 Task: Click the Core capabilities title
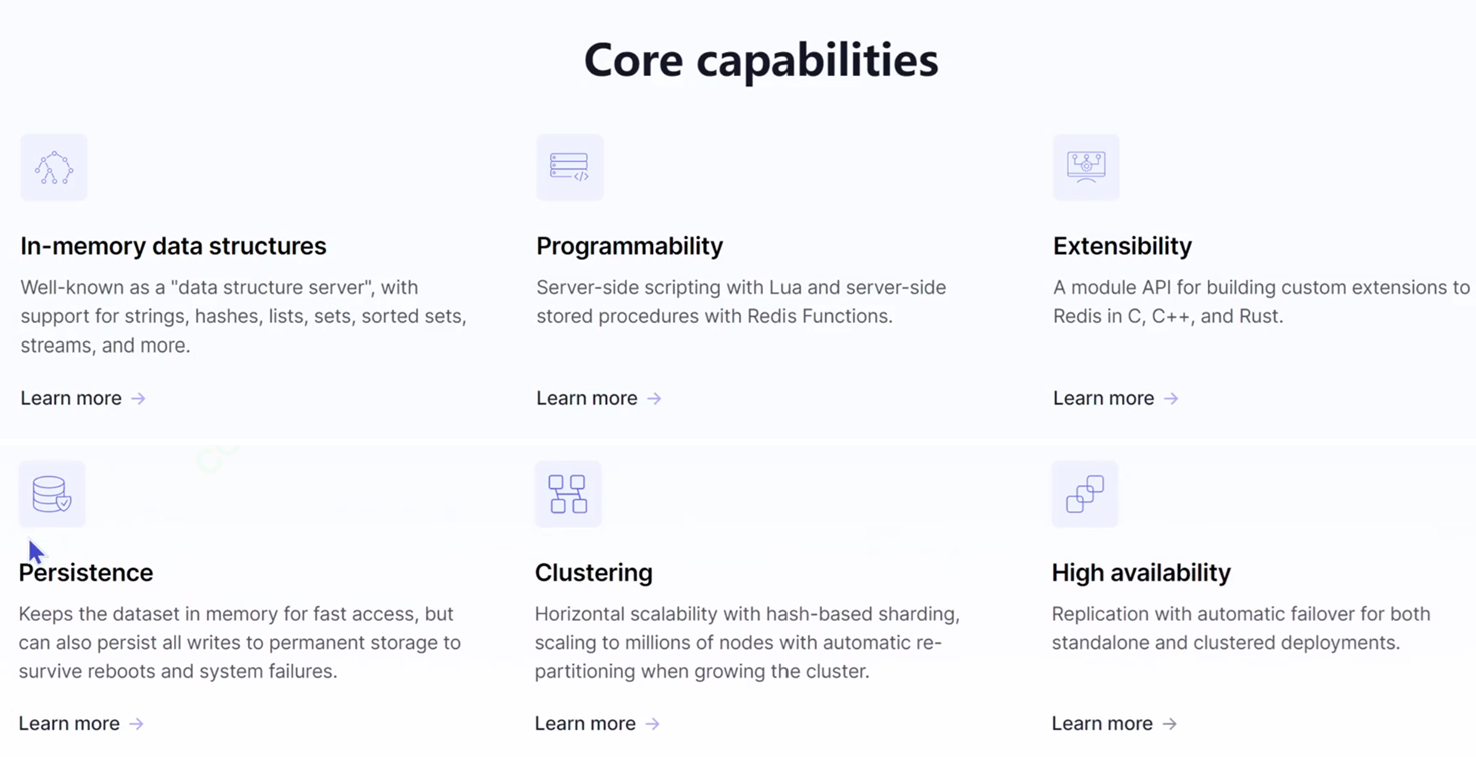pos(761,60)
